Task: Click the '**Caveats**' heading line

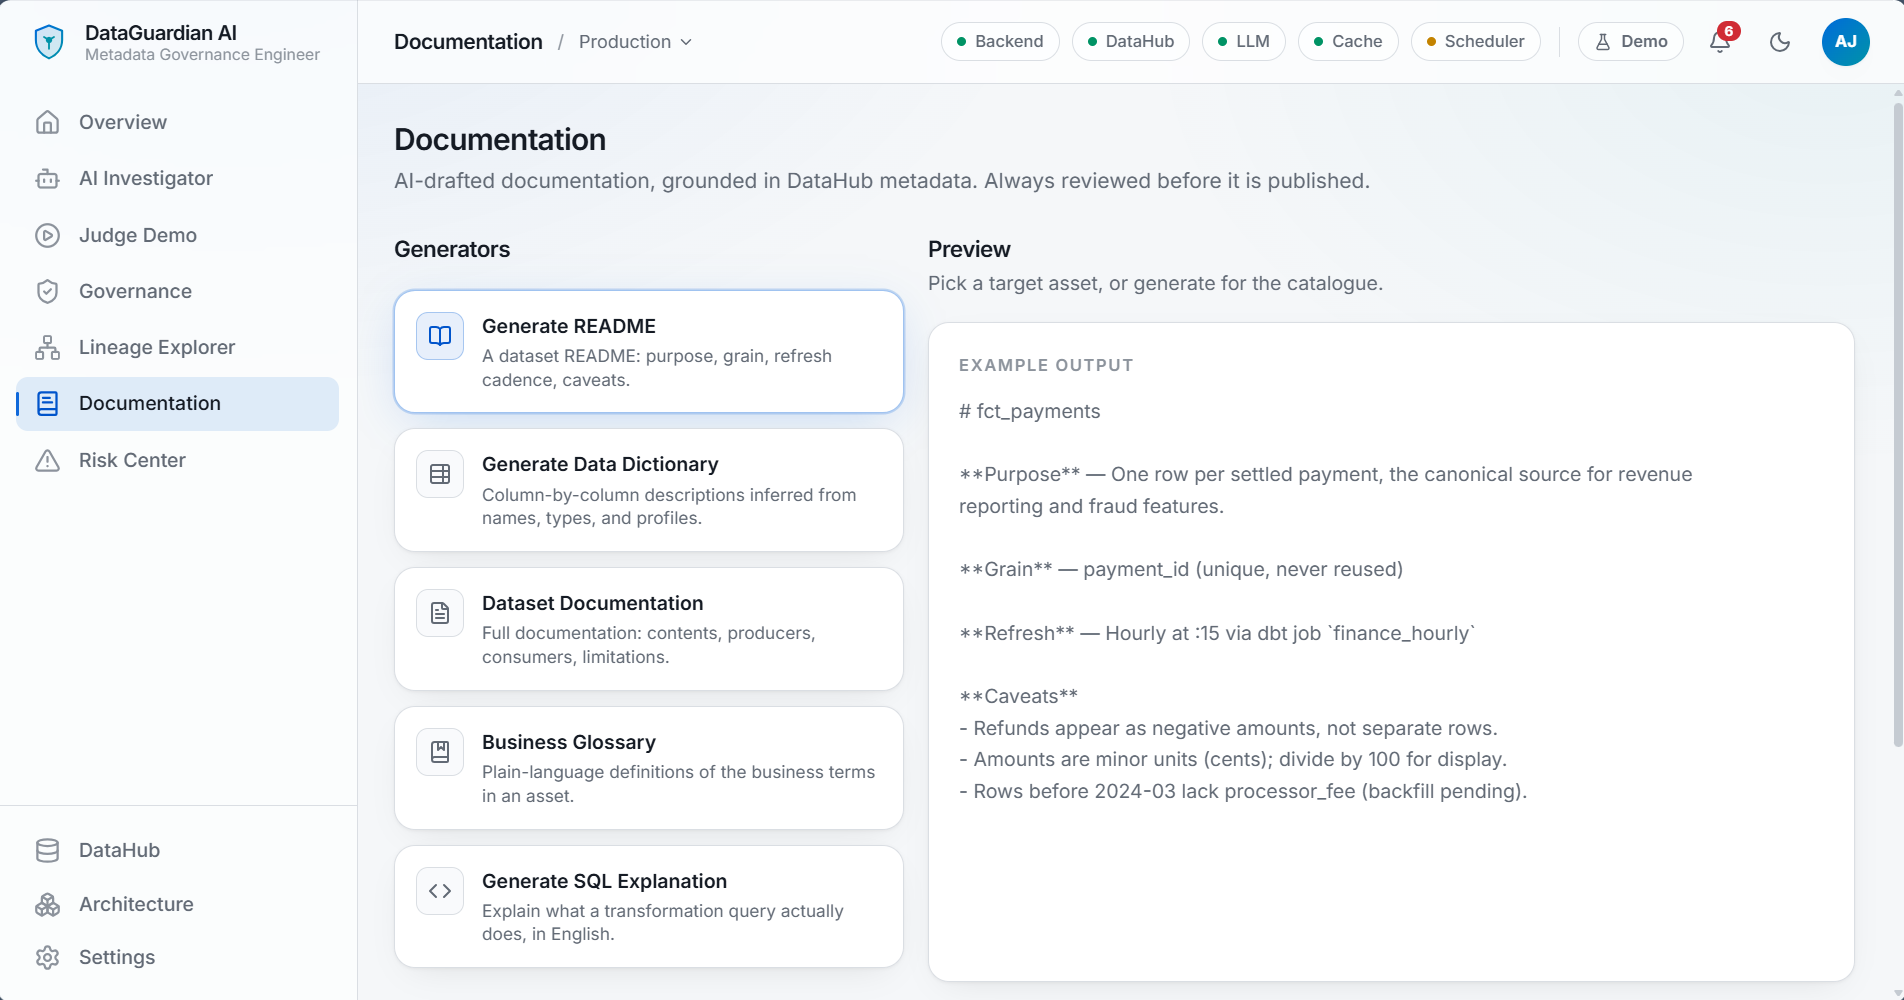Action: click(x=1018, y=696)
